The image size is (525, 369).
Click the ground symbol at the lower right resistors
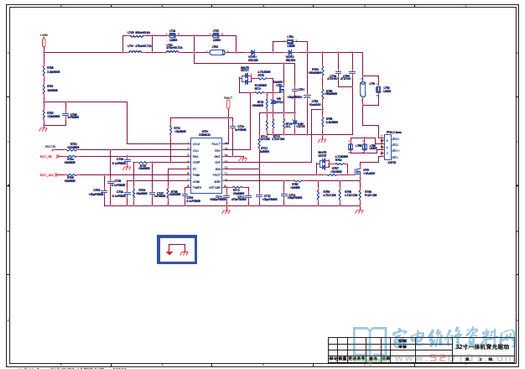[360, 211]
